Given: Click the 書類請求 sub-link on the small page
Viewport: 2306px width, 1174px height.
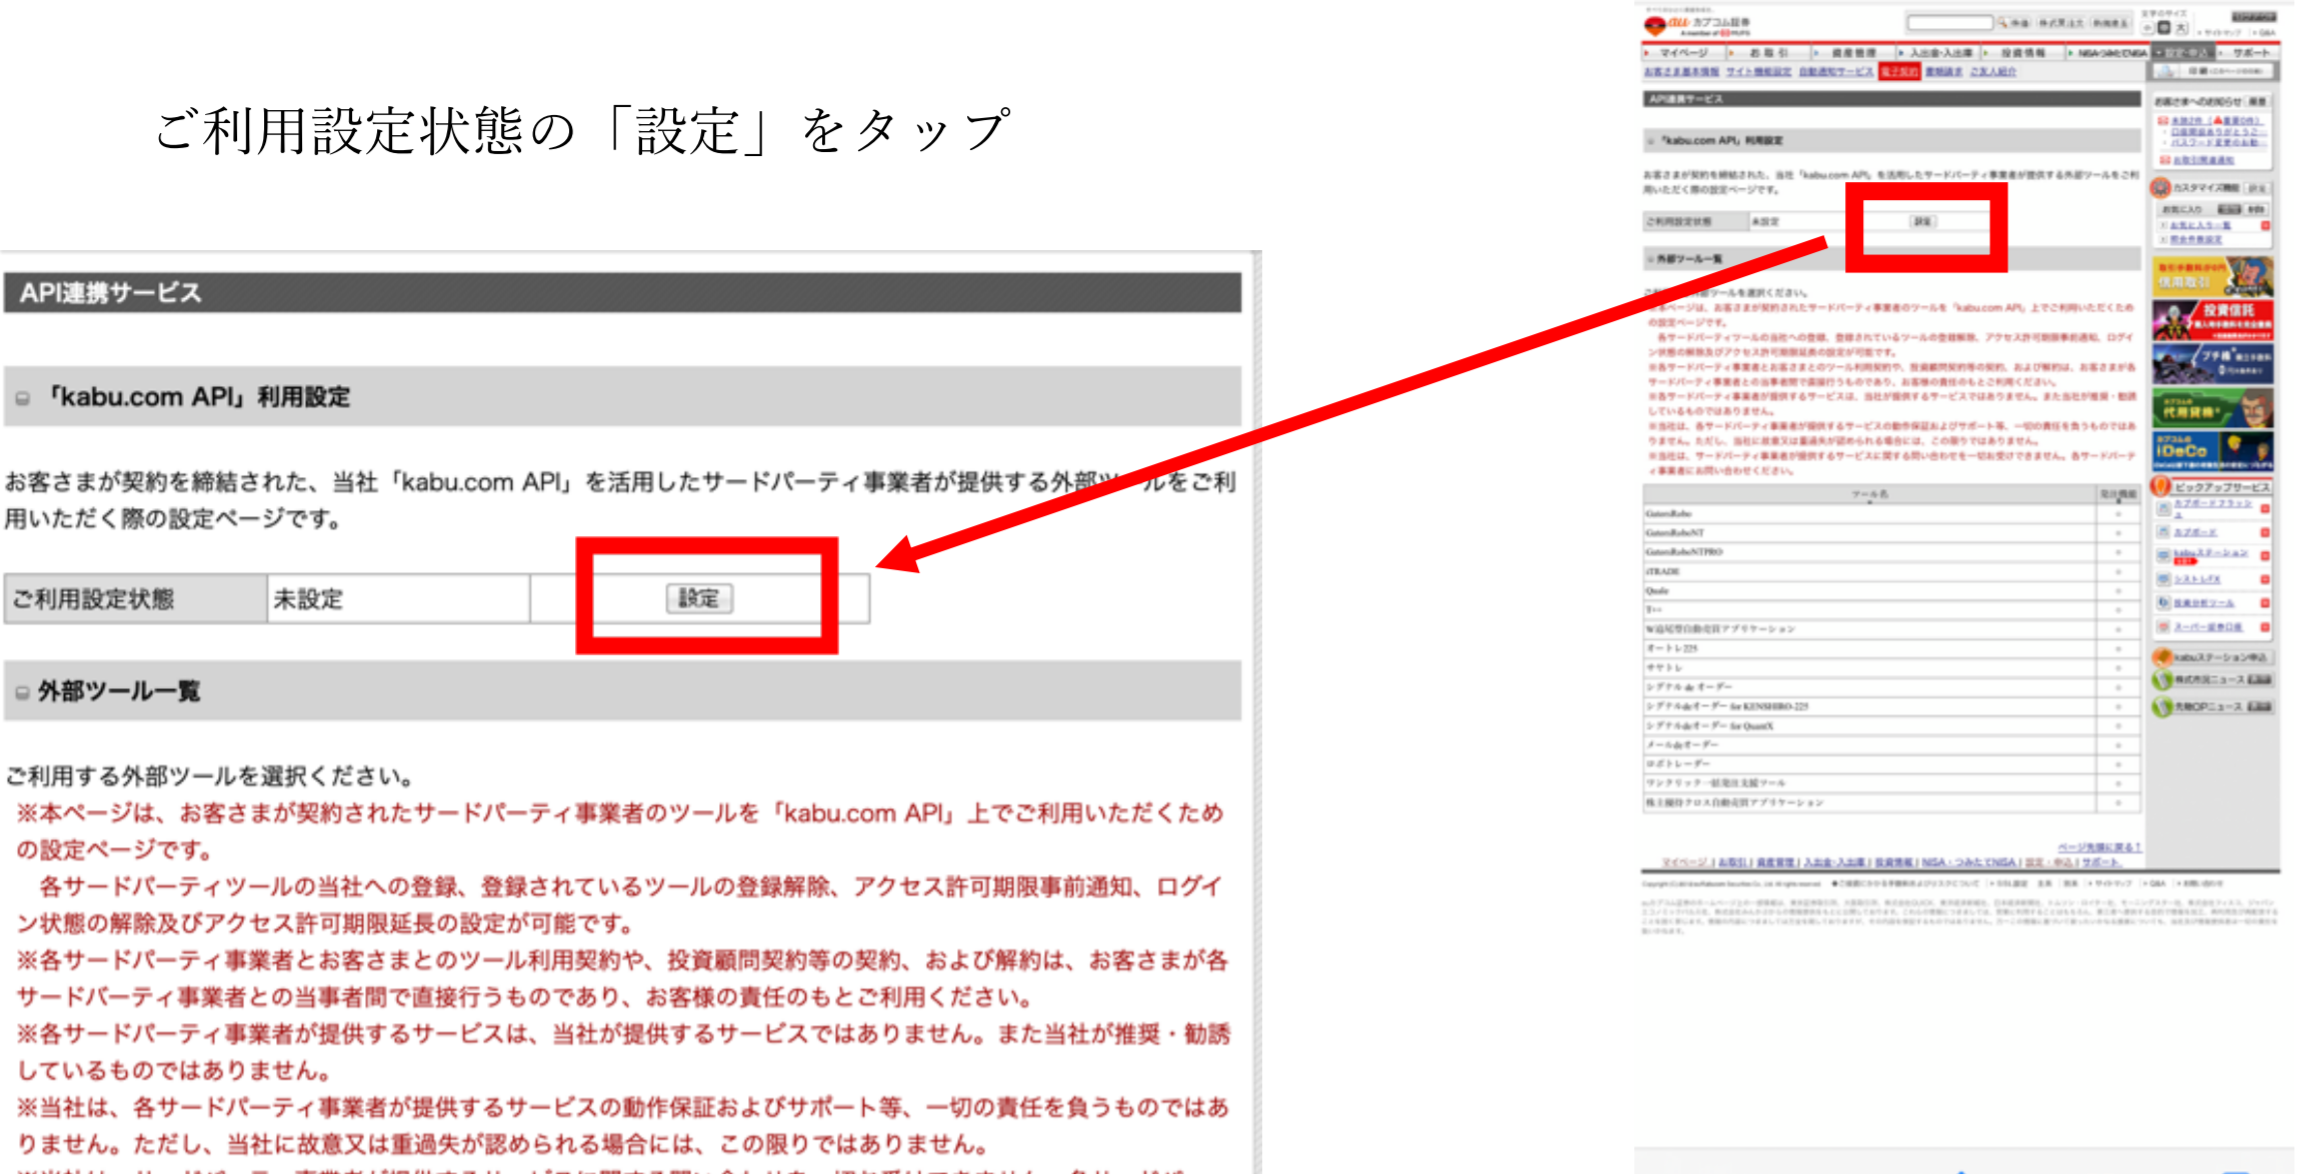Looking at the screenshot, I should [x=1944, y=72].
